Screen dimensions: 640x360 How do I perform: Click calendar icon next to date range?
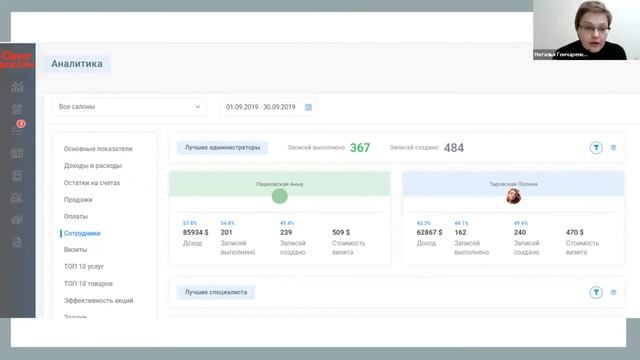(309, 107)
